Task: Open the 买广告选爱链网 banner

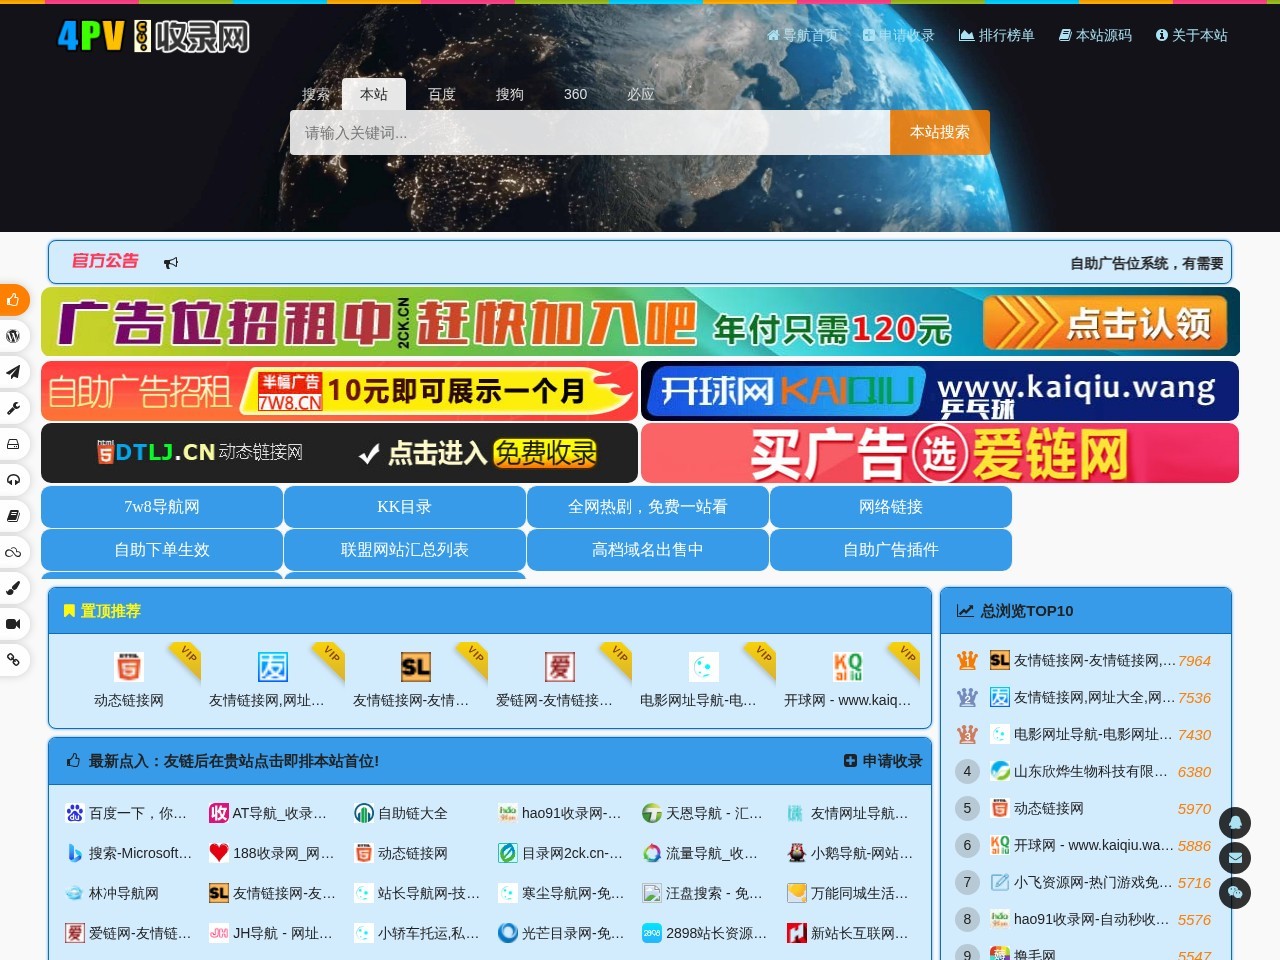Action: click(940, 453)
